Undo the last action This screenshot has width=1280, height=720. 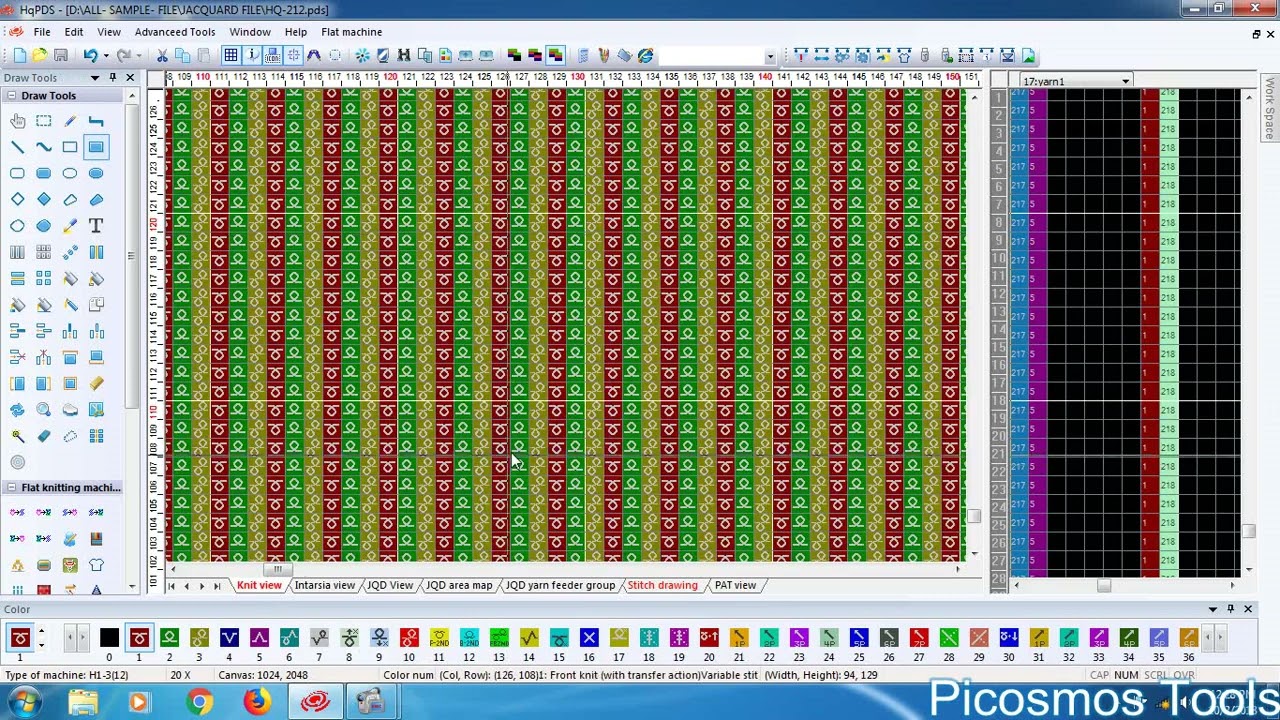point(90,56)
